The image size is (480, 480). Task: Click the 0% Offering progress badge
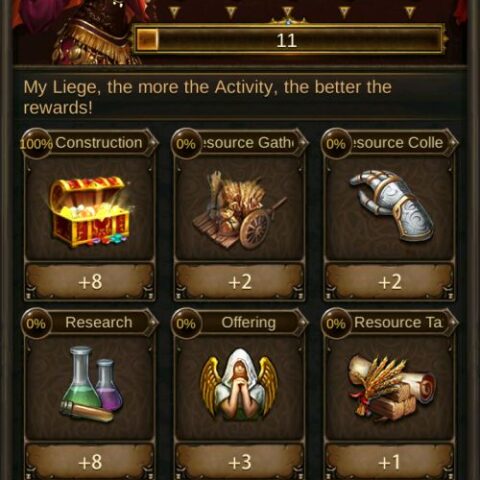click(186, 323)
